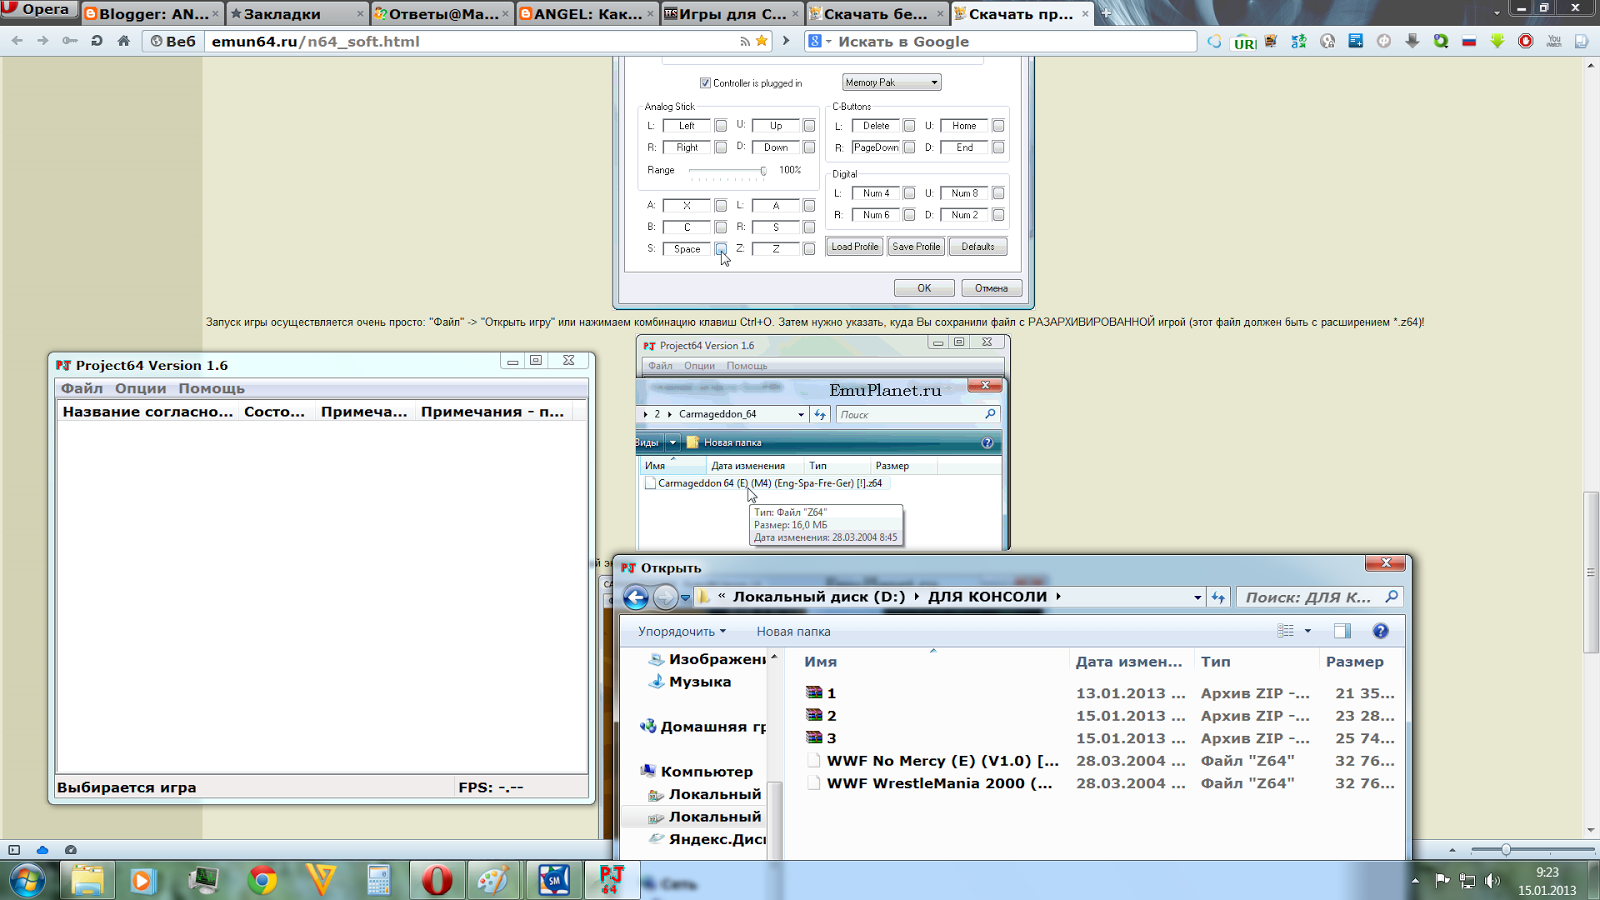Click the refresh icon in Открыть dialog

(1218, 597)
